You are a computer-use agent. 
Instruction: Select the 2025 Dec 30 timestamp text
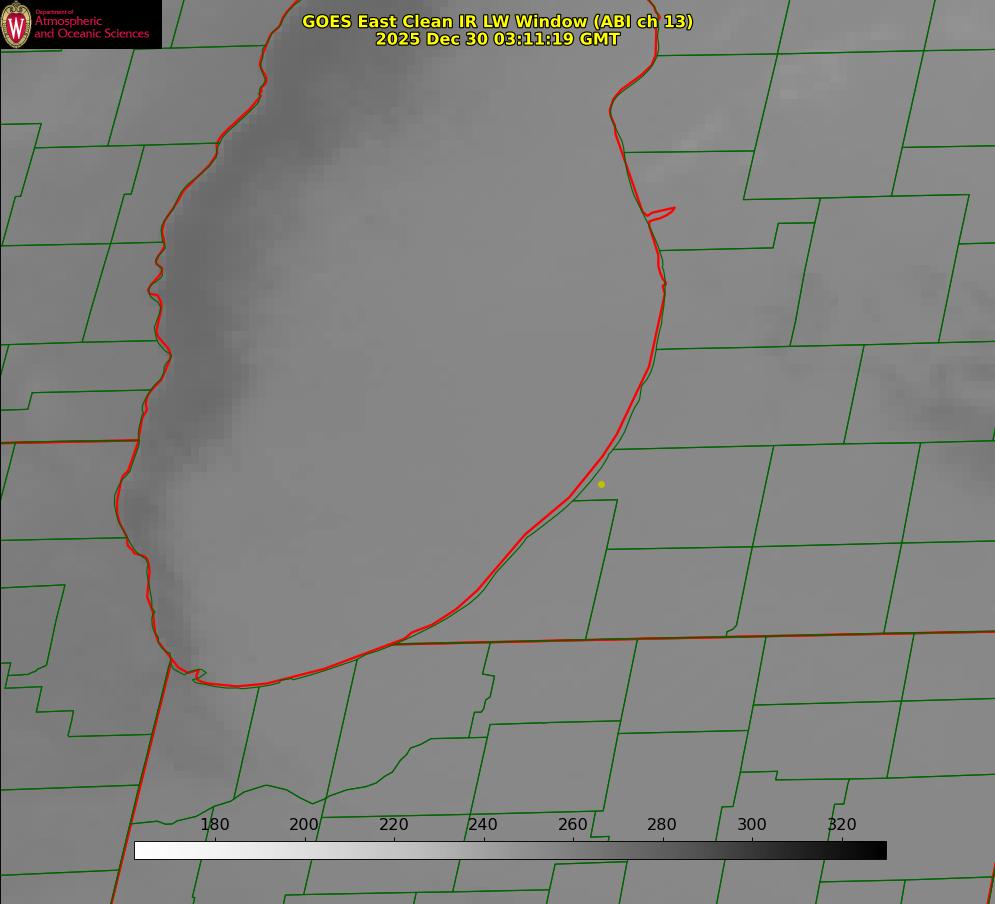click(x=498, y=39)
